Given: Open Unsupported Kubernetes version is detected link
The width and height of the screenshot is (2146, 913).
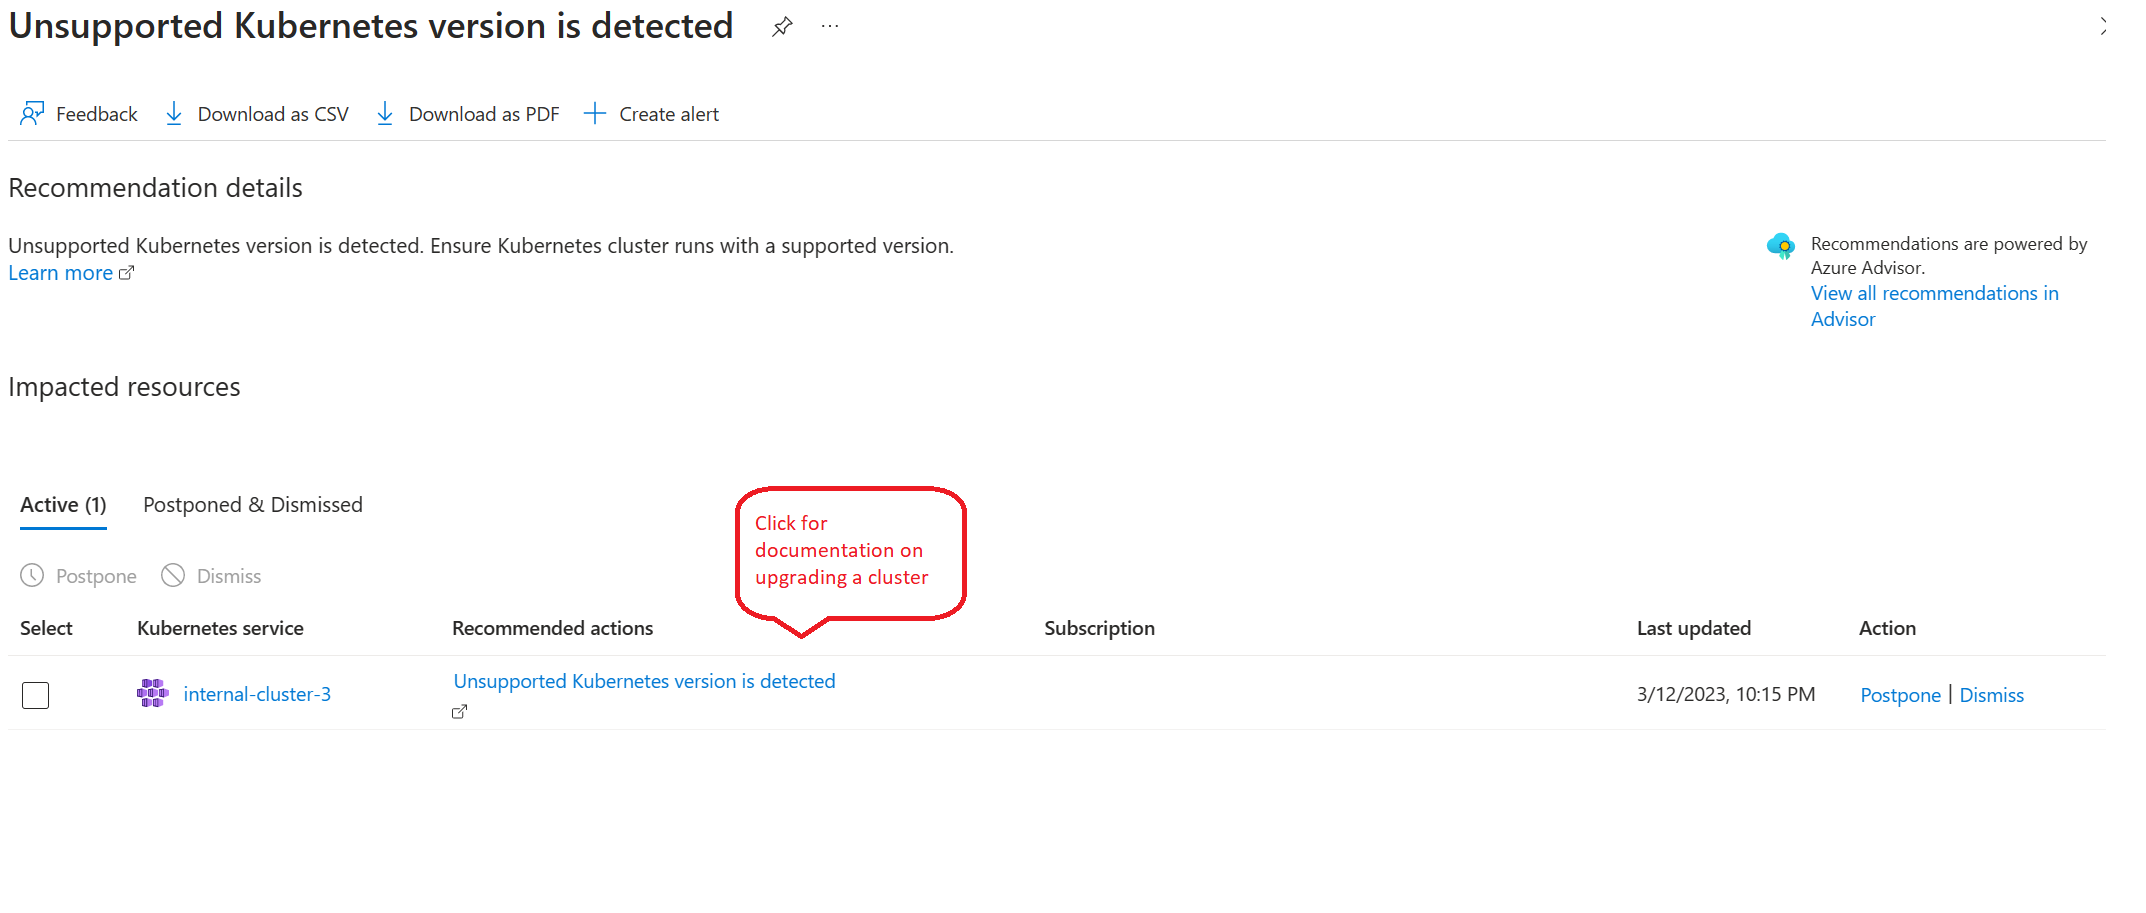Looking at the screenshot, I should coord(644,681).
